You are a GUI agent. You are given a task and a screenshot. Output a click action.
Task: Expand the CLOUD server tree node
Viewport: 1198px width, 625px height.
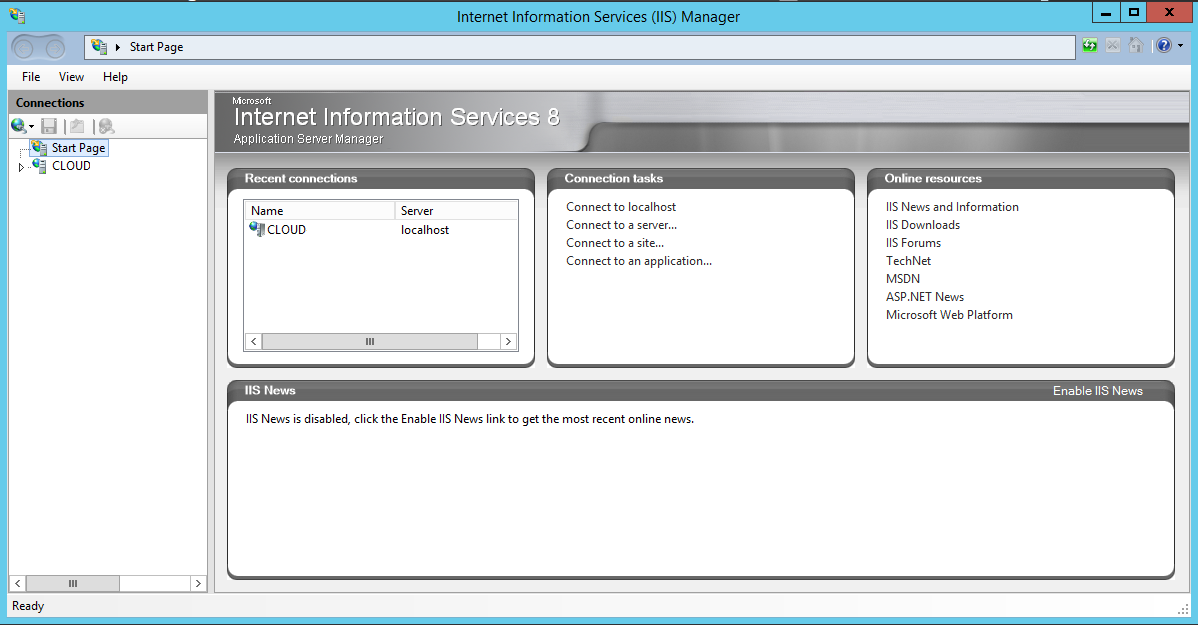[21, 167]
